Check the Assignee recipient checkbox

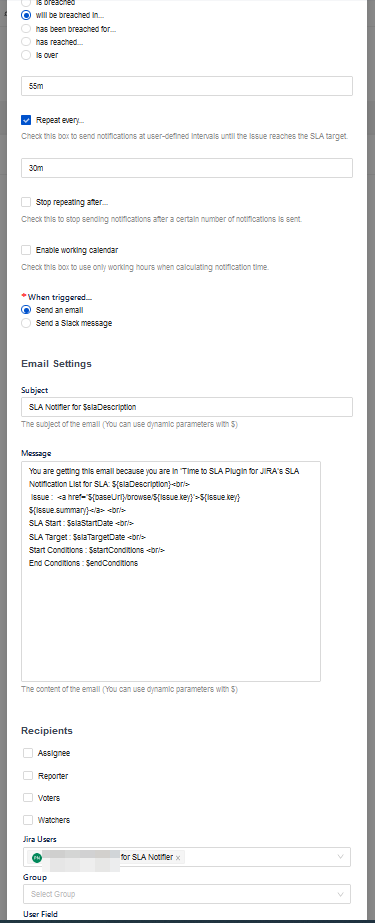coord(28,753)
